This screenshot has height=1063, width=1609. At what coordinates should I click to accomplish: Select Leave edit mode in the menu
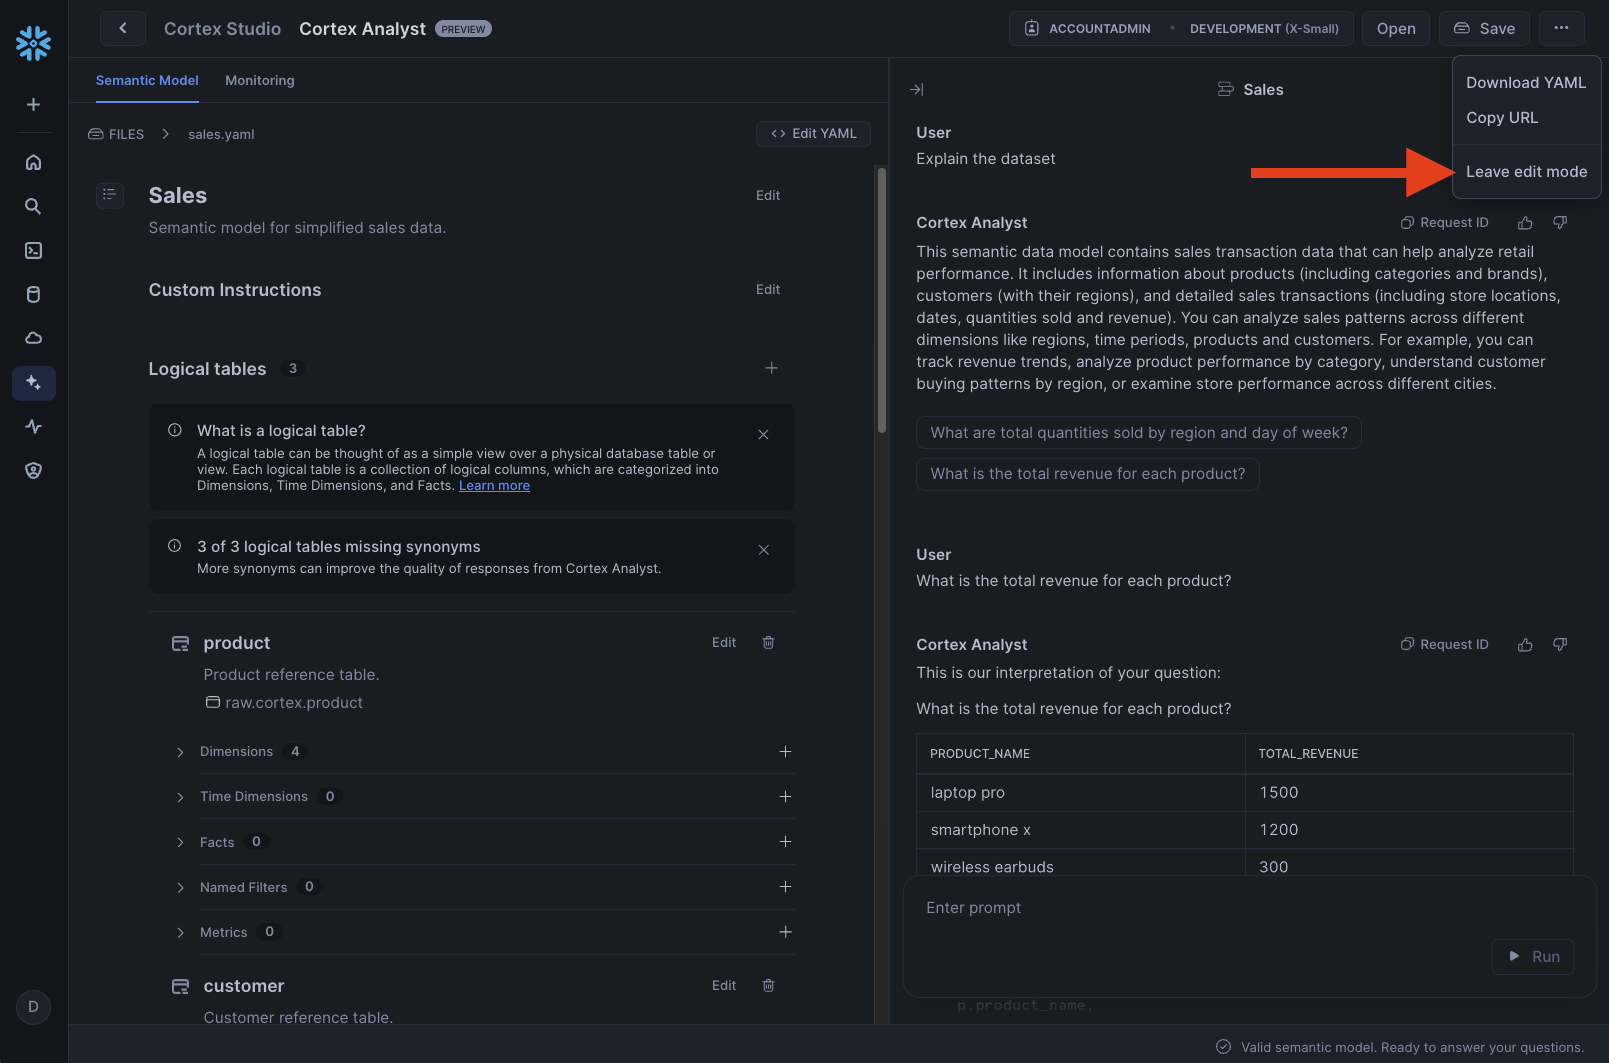(x=1526, y=171)
